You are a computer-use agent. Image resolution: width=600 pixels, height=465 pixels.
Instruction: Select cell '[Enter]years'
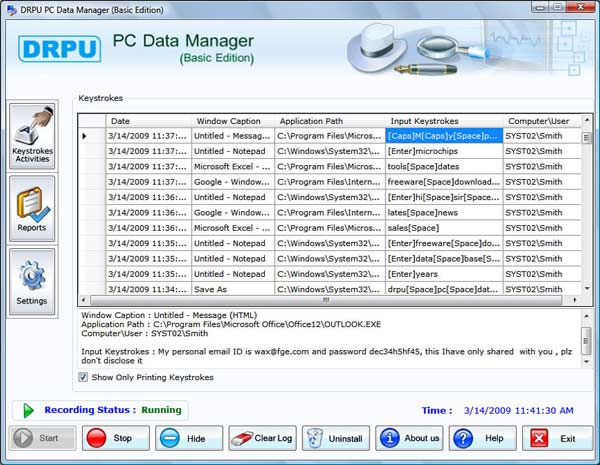444,274
